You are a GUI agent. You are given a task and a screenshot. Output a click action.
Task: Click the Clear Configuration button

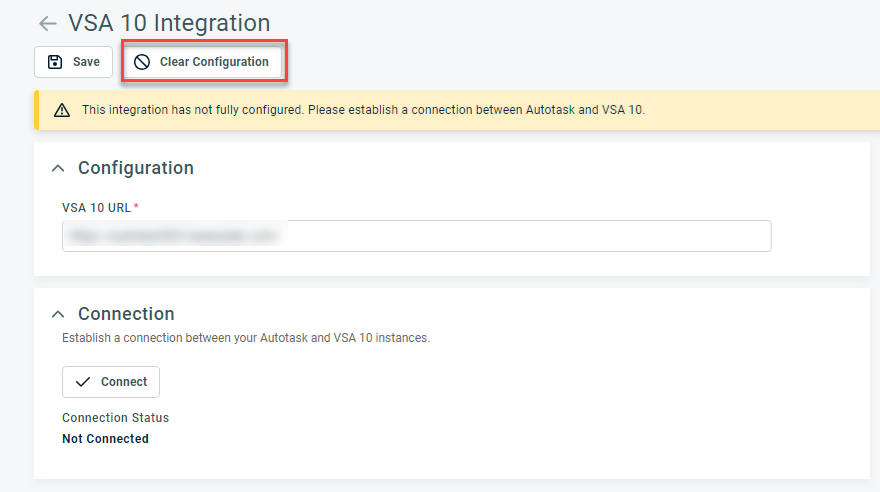(202, 62)
